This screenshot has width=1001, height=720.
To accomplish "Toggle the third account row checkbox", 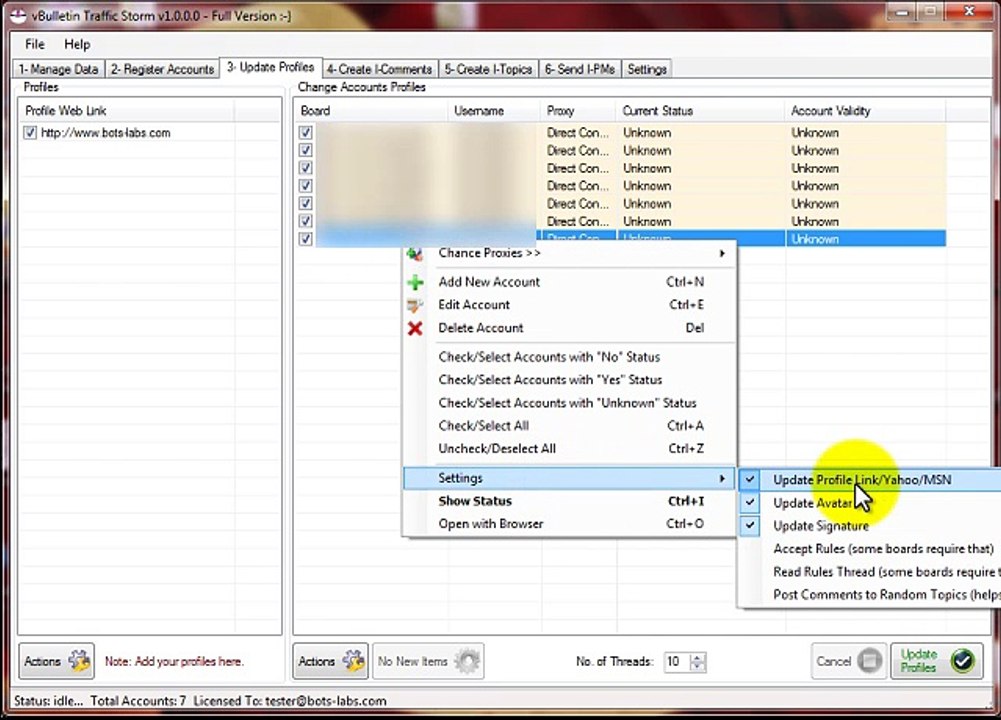I will [306, 168].
